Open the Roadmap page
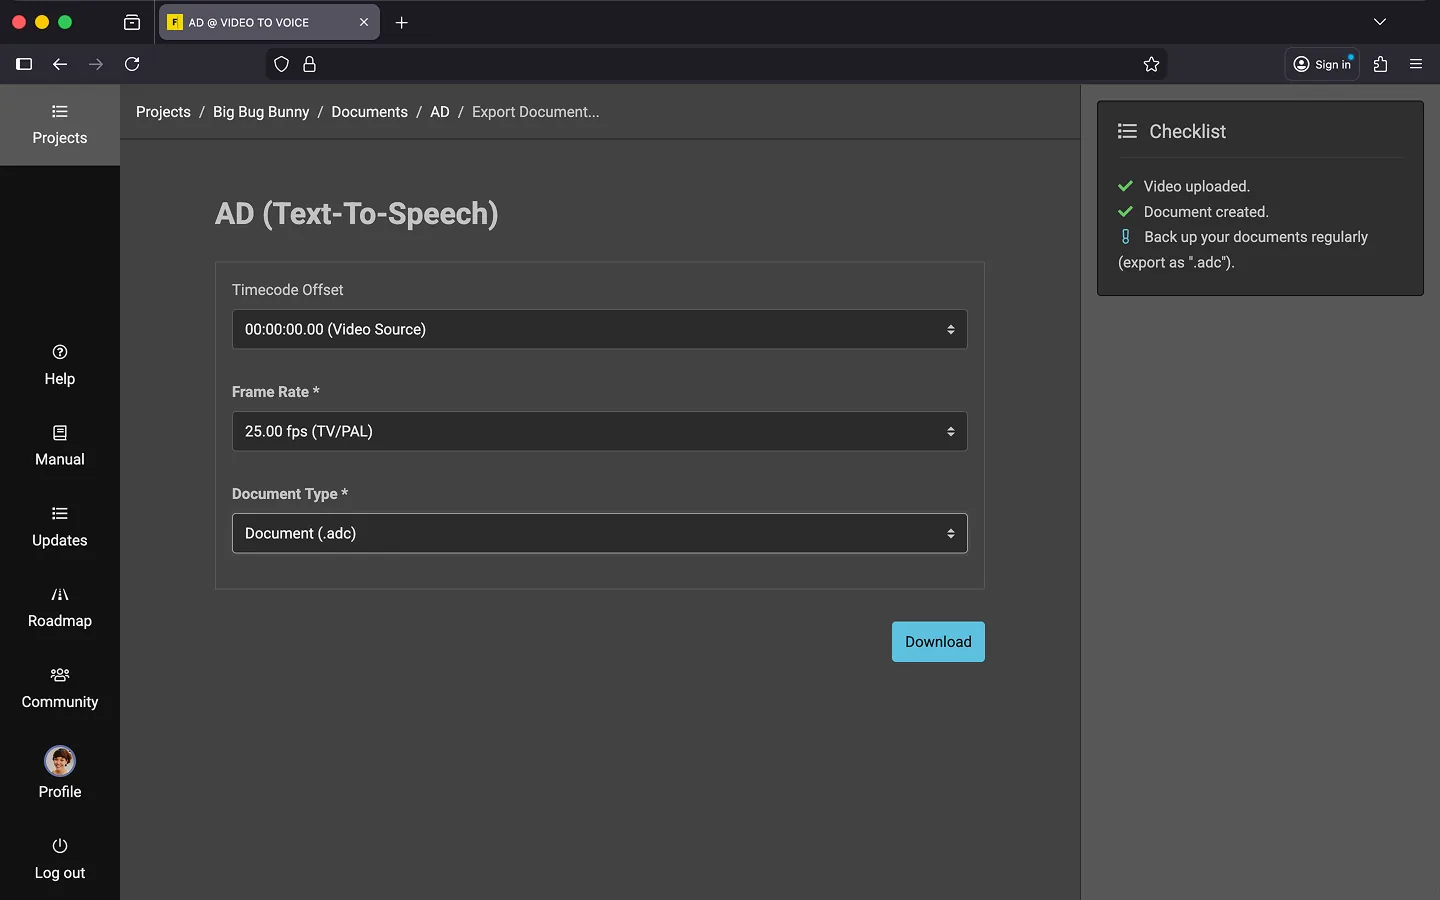1440x900 pixels. coord(60,608)
